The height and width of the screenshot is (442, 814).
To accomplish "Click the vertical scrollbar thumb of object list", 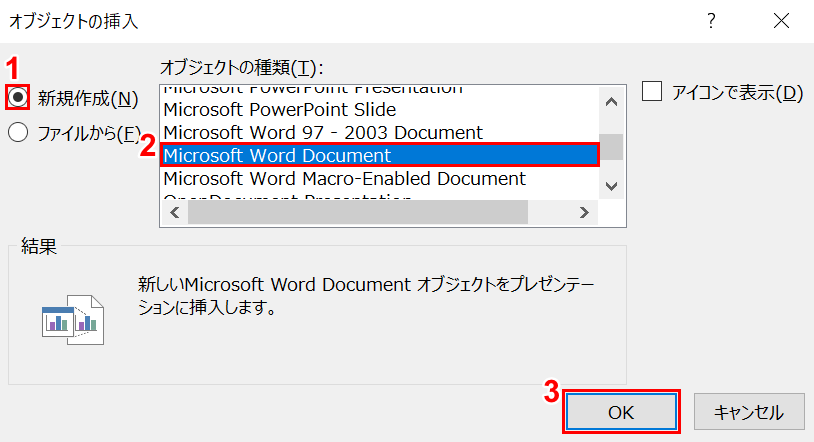I will (610, 147).
